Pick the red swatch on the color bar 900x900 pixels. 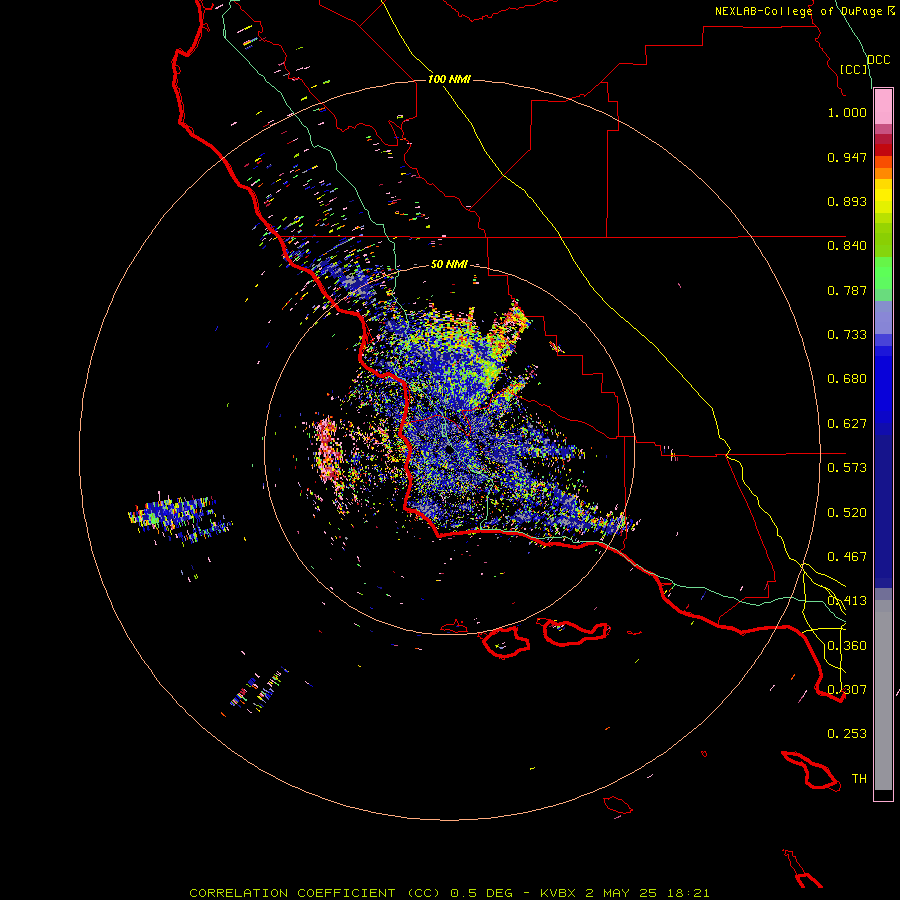[883, 150]
